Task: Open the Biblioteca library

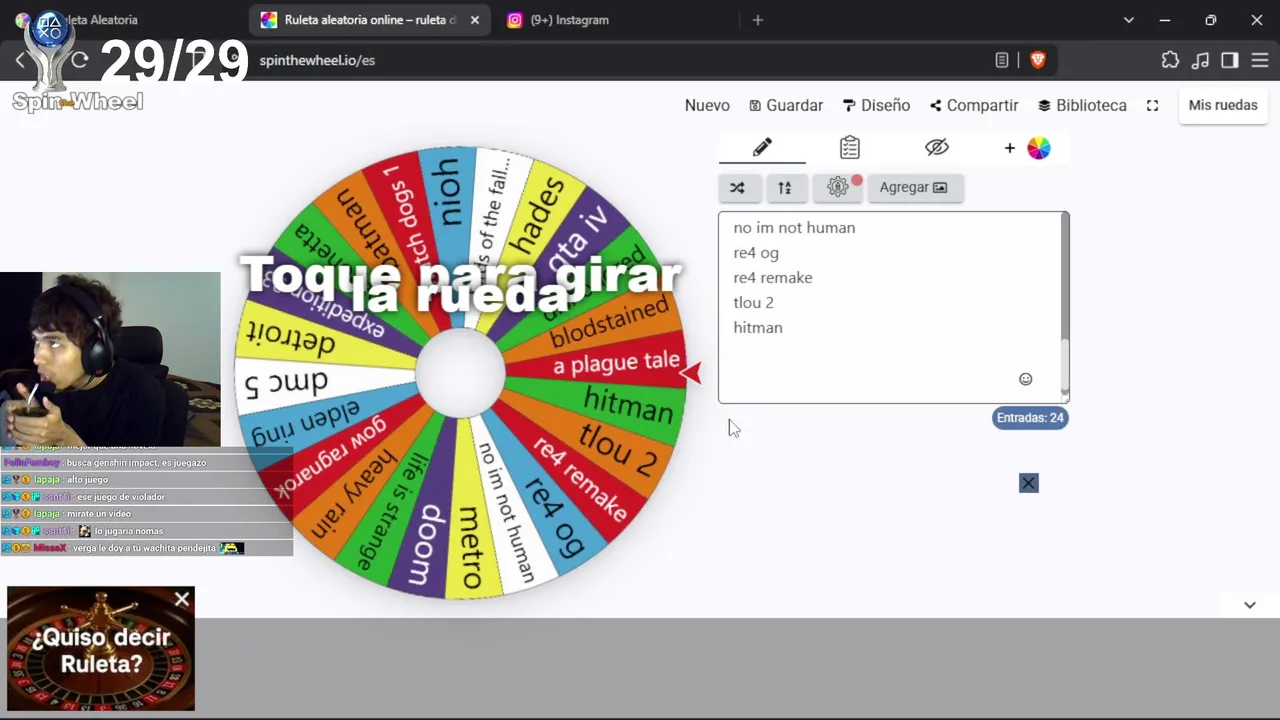Action: [x=1082, y=105]
